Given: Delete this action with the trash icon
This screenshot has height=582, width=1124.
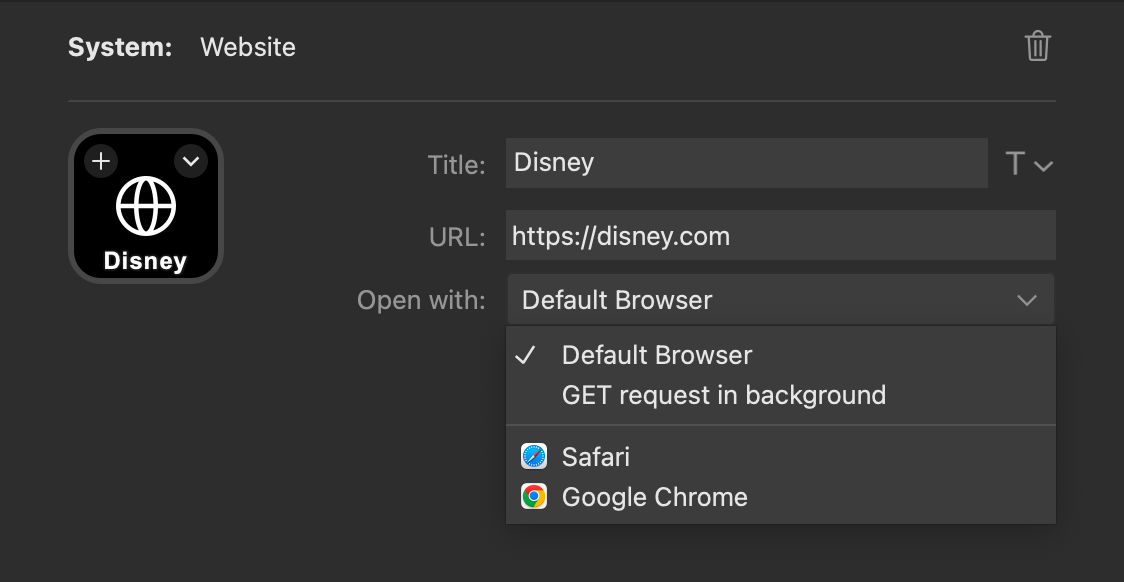Looking at the screenshot, I should pos(1037,47).
